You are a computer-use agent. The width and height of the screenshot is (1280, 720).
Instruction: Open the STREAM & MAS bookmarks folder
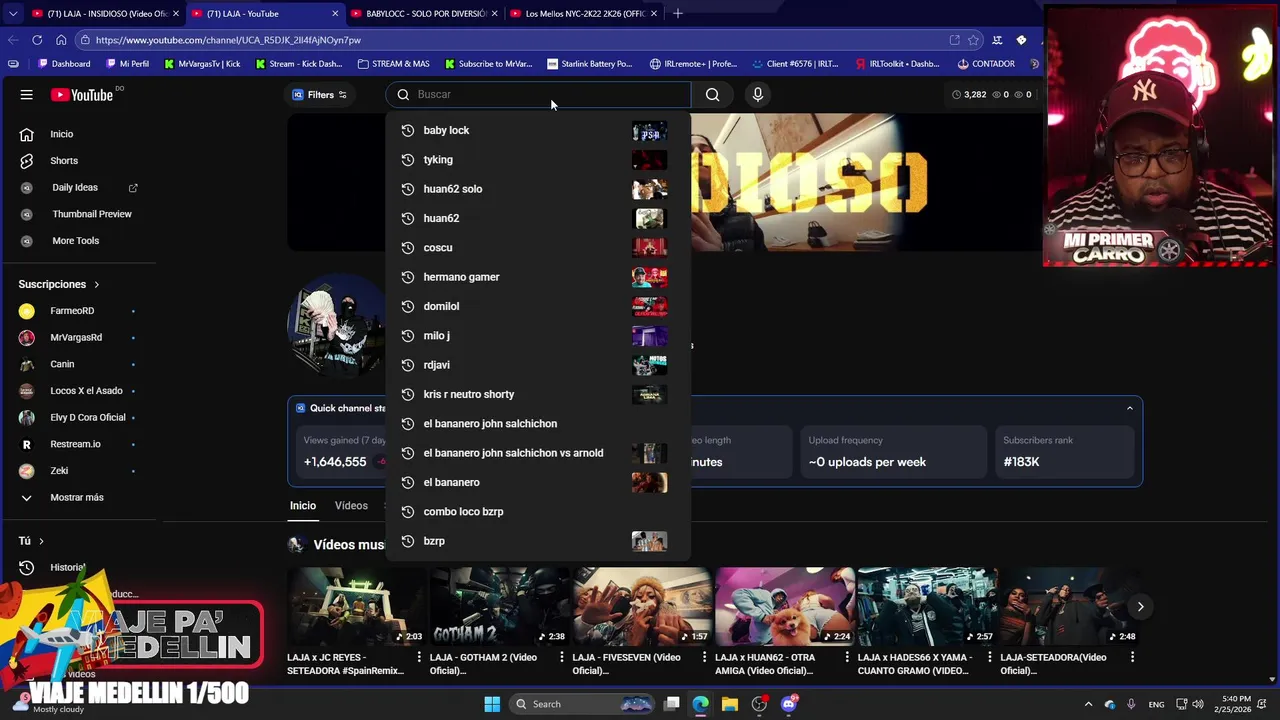tap(394, 64)
